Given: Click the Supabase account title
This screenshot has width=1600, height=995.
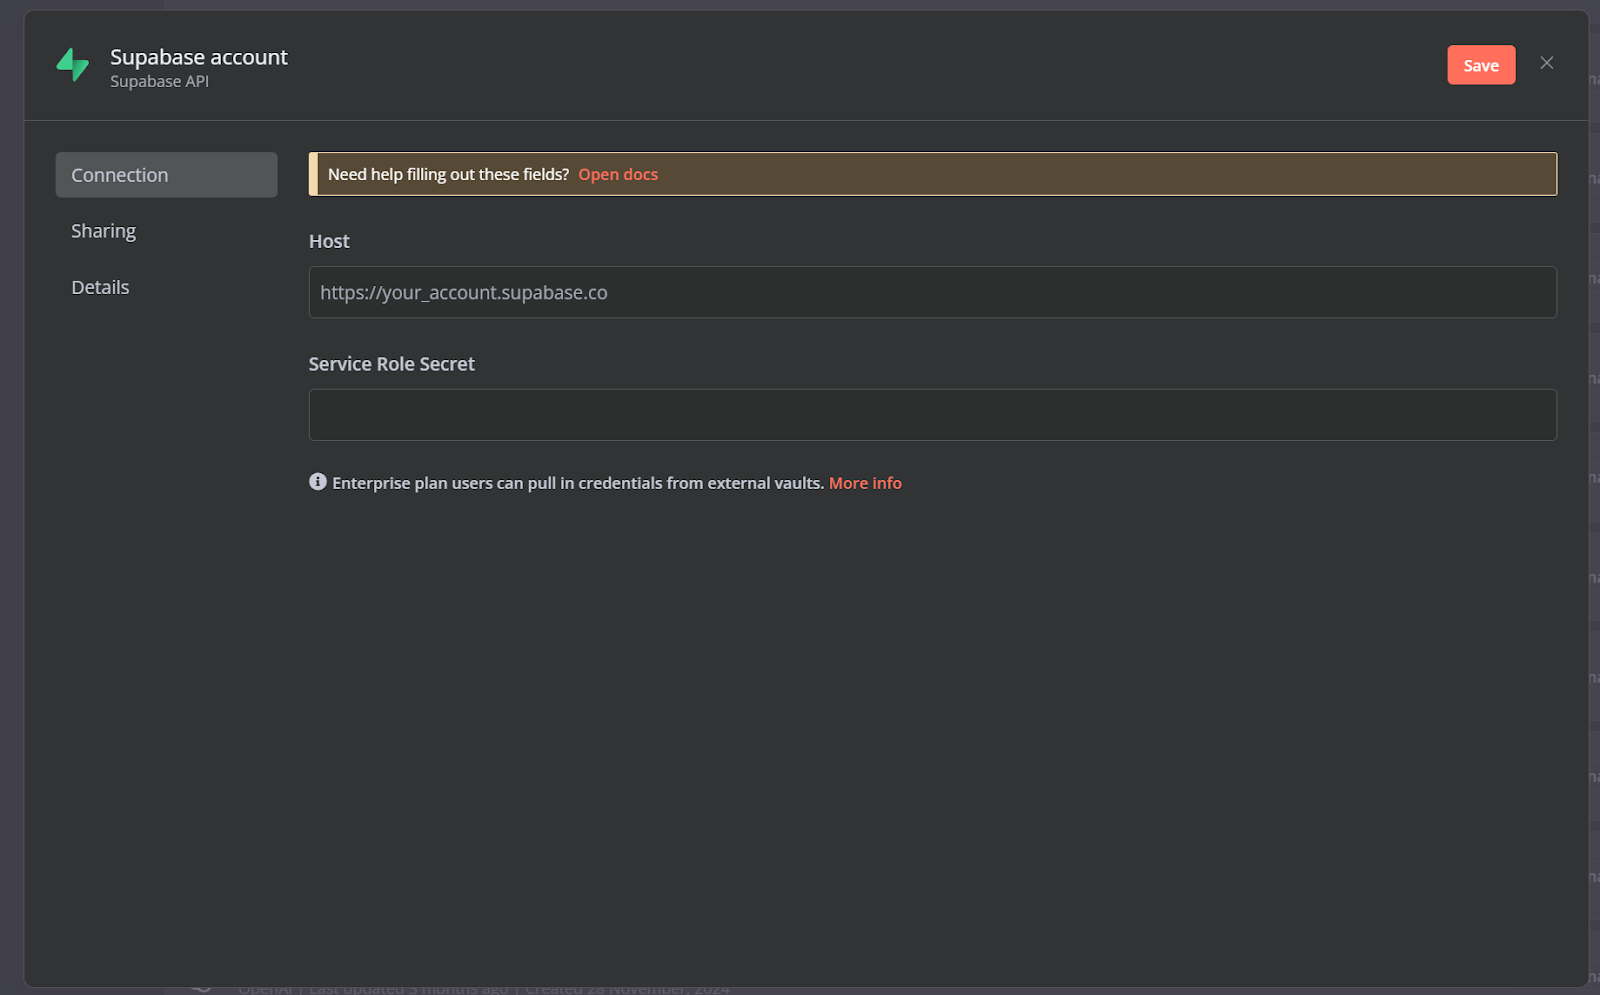Looking at the screenshot, I should click(199, 57).
